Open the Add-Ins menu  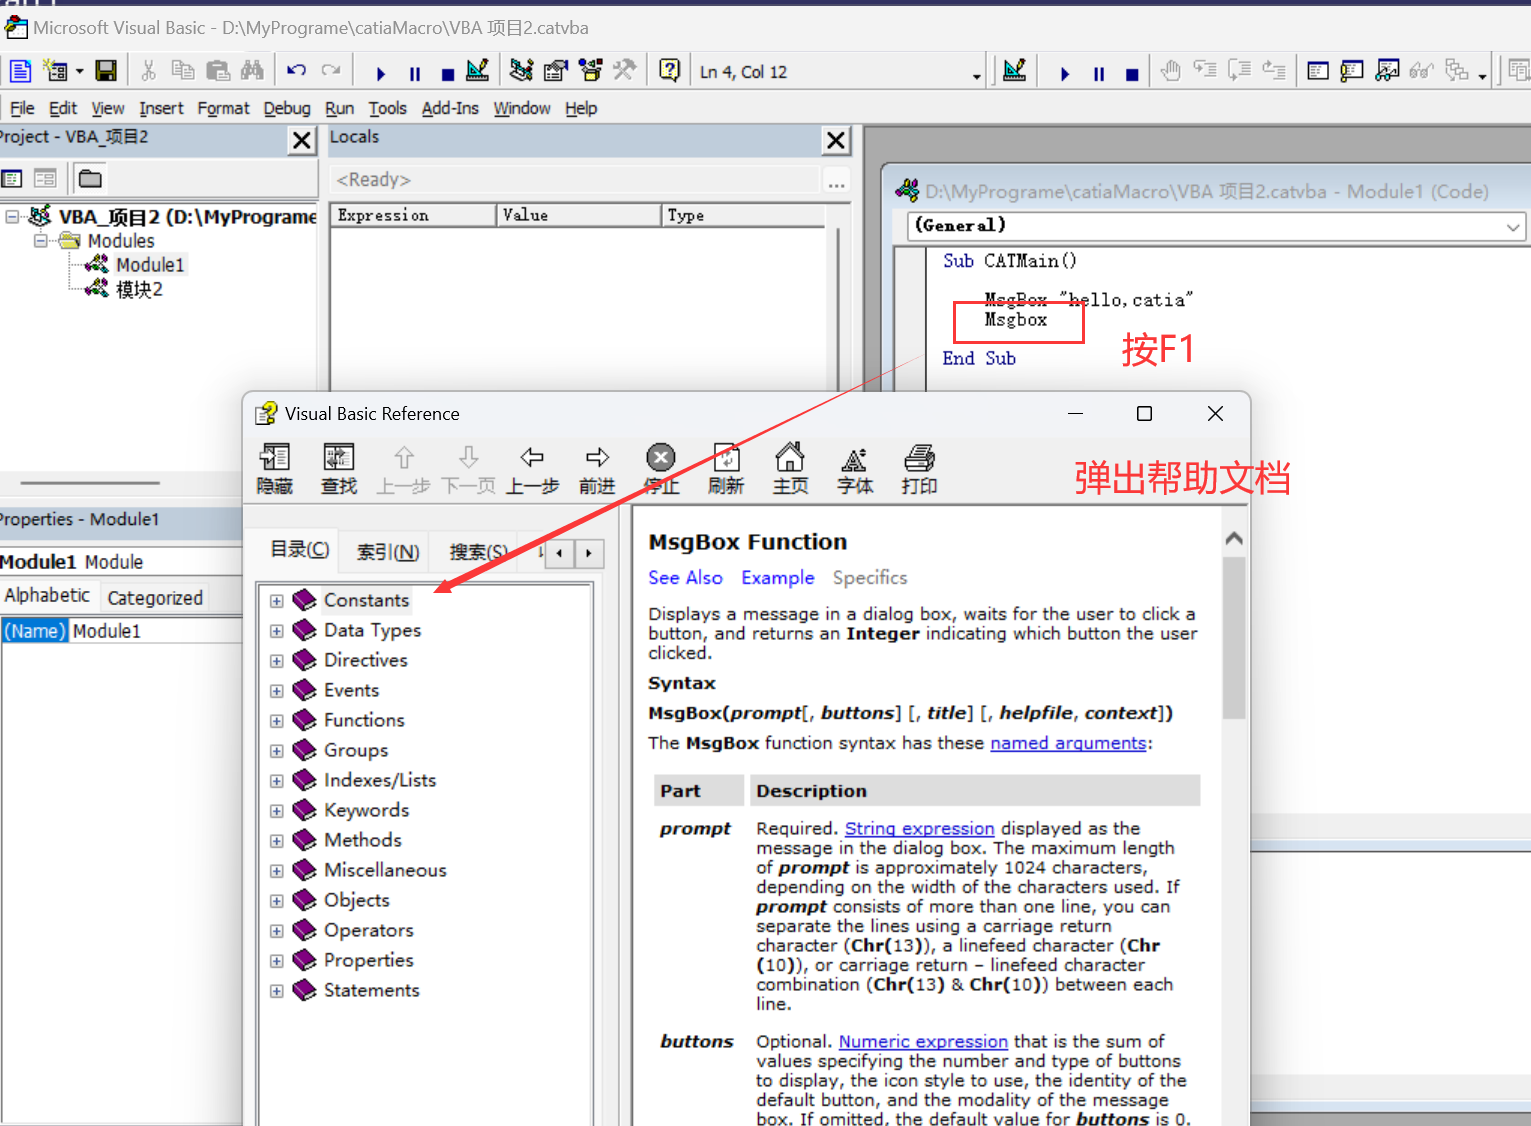450,108
